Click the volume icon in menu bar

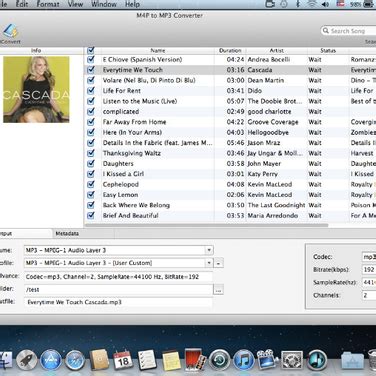pos(325,4)
